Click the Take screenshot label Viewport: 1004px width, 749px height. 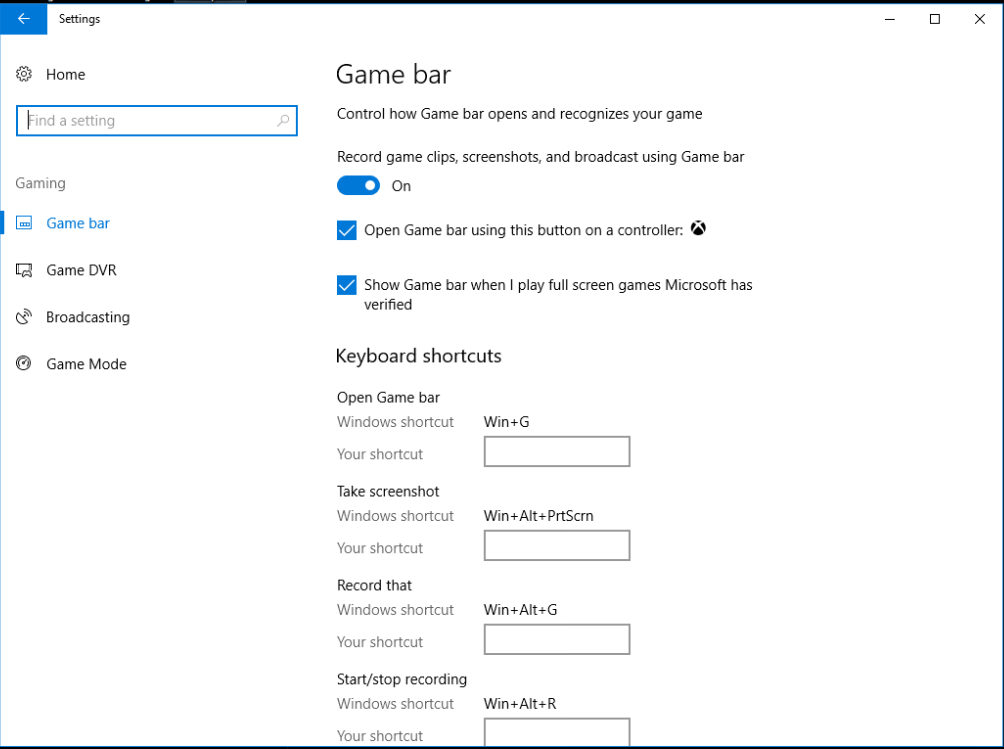coord(388,491)
